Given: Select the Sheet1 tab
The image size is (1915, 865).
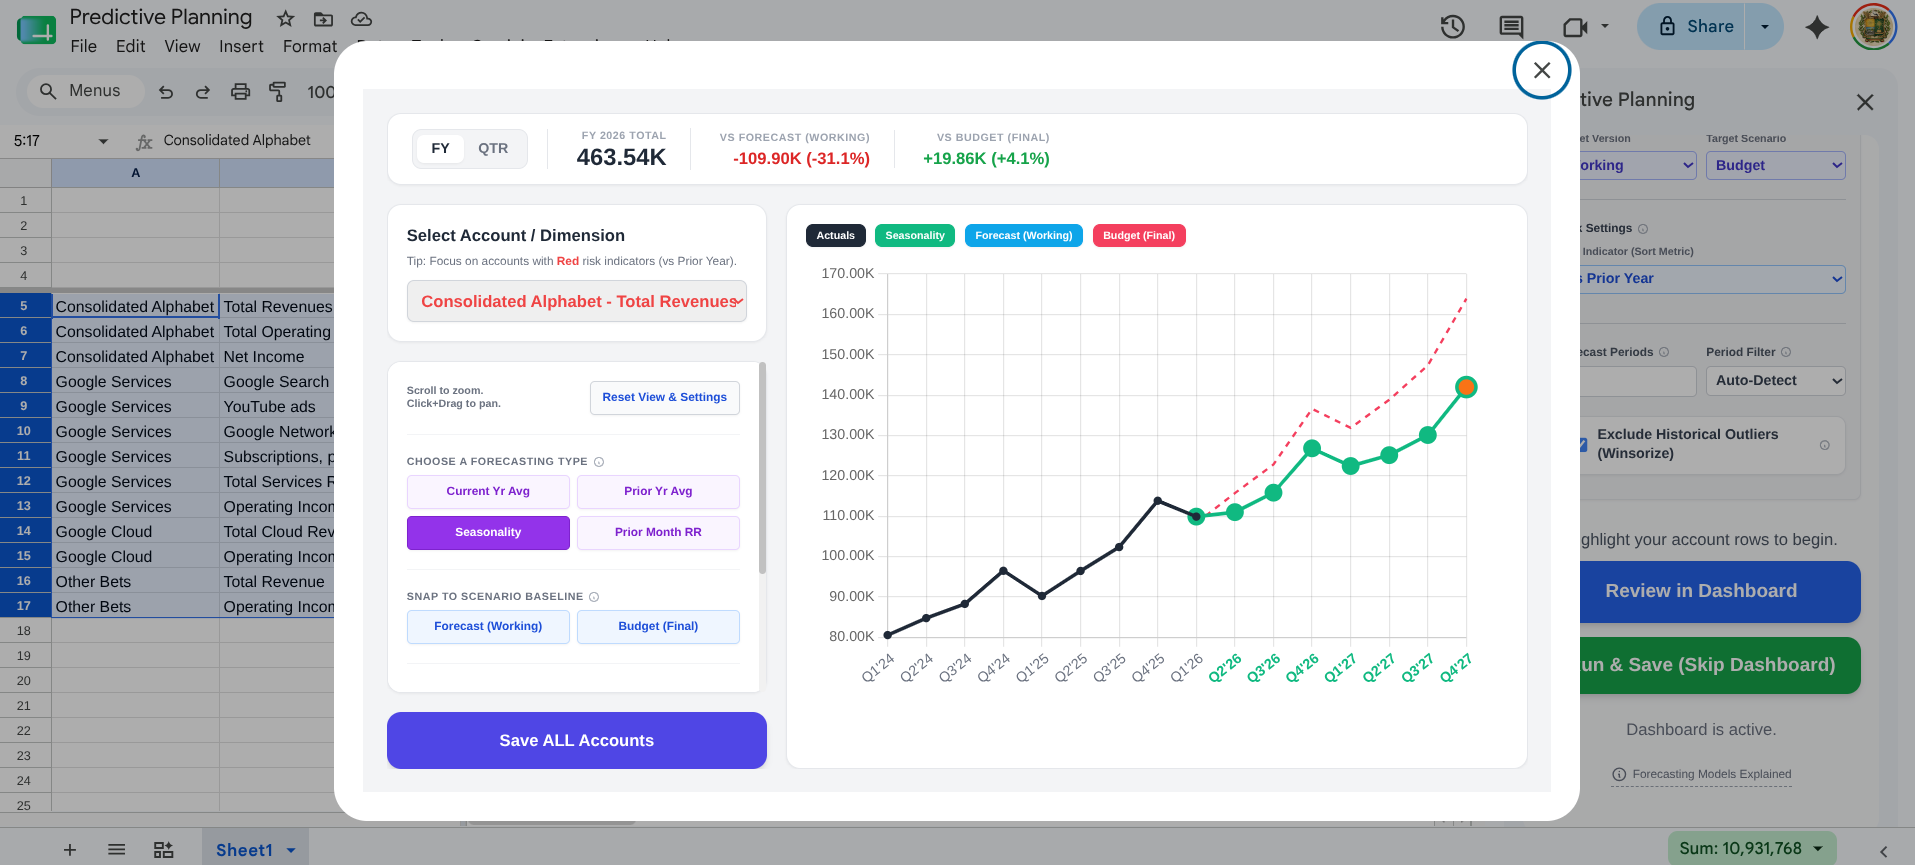Looking at the screenshot, I should point(255,850).
